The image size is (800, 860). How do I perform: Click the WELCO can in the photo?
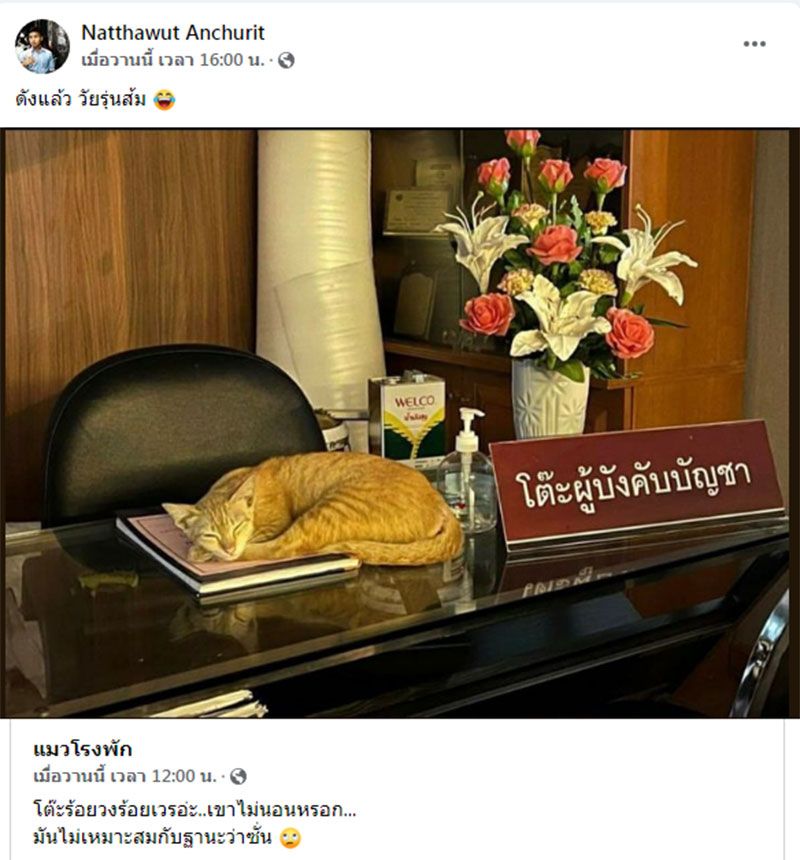point(406,417)
